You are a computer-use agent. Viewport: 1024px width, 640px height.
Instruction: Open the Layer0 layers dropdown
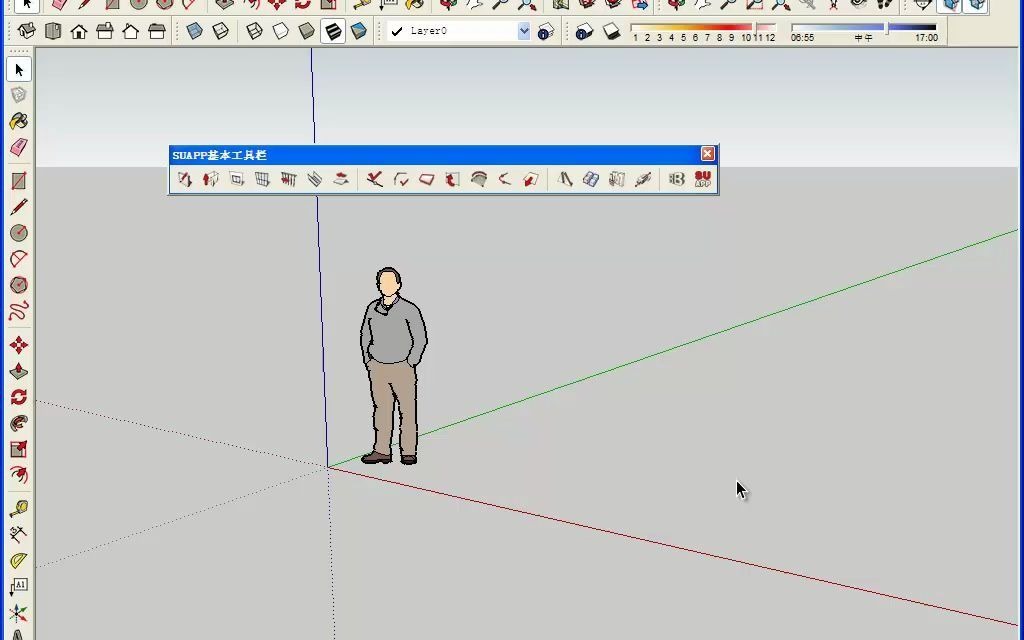coord(524,31)
